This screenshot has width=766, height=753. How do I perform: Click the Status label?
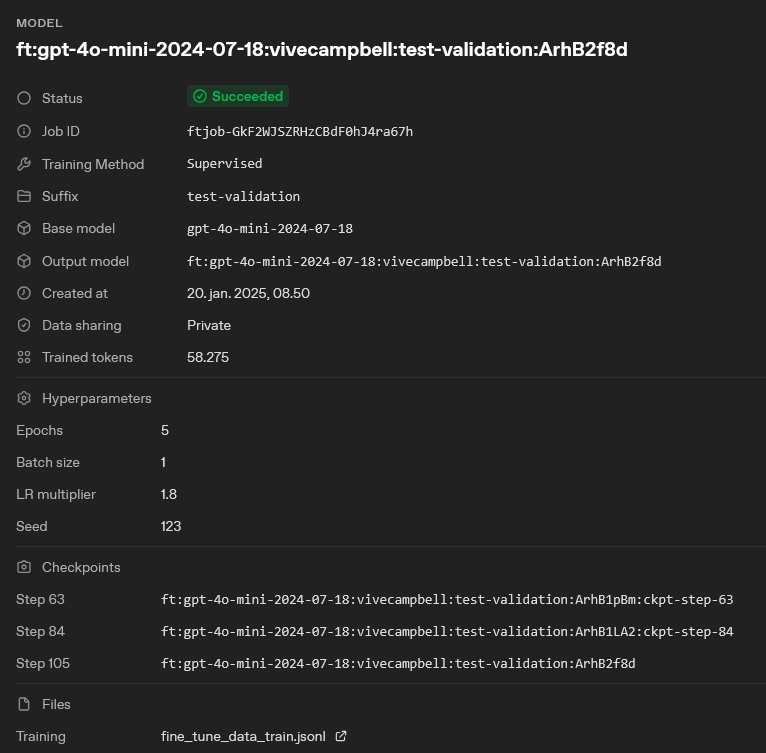62,98
